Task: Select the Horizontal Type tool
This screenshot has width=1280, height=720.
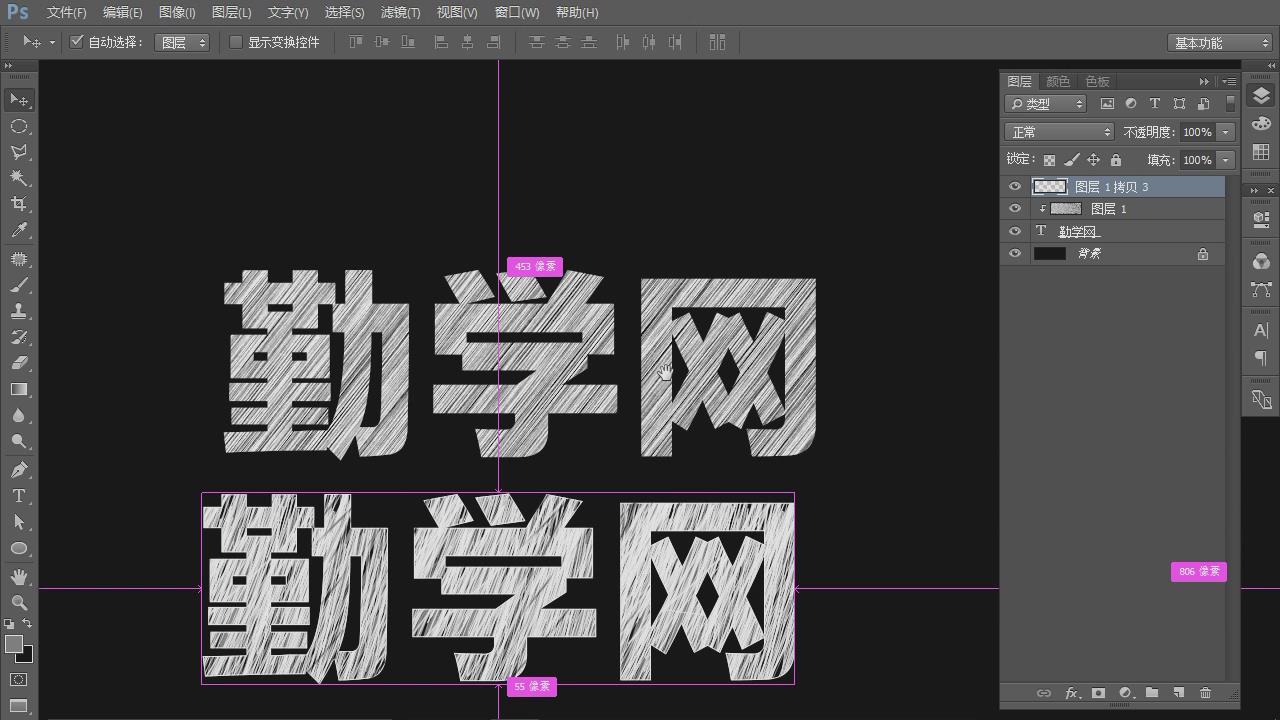Action: (19, 496)
